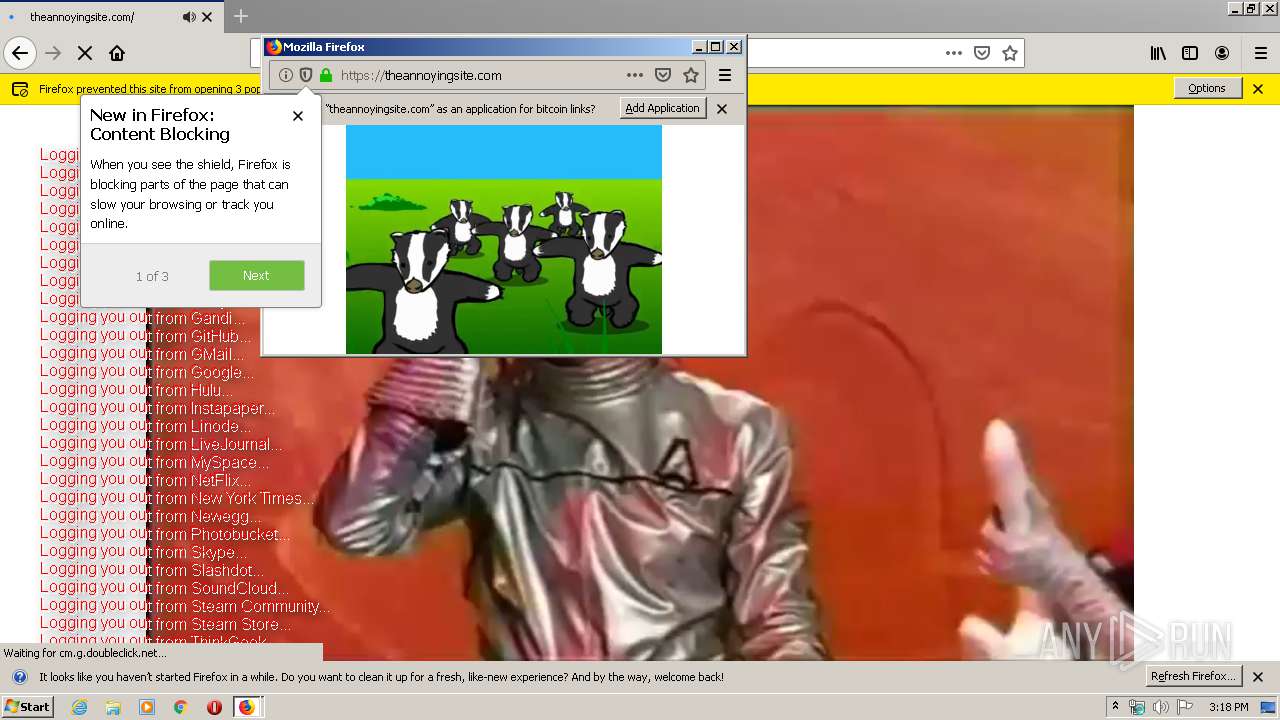Click the 3:18 PM clock
Image resolution: width=1280 pixels, height=720 pixels.
pos(1228,707)
